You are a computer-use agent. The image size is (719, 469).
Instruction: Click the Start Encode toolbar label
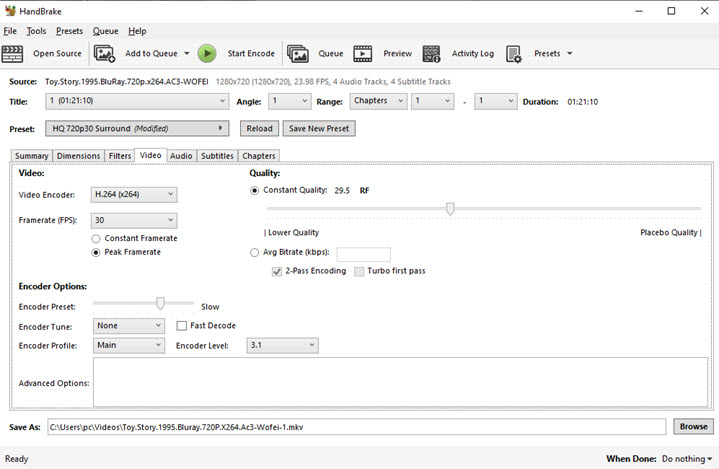[x=251, y=54]
